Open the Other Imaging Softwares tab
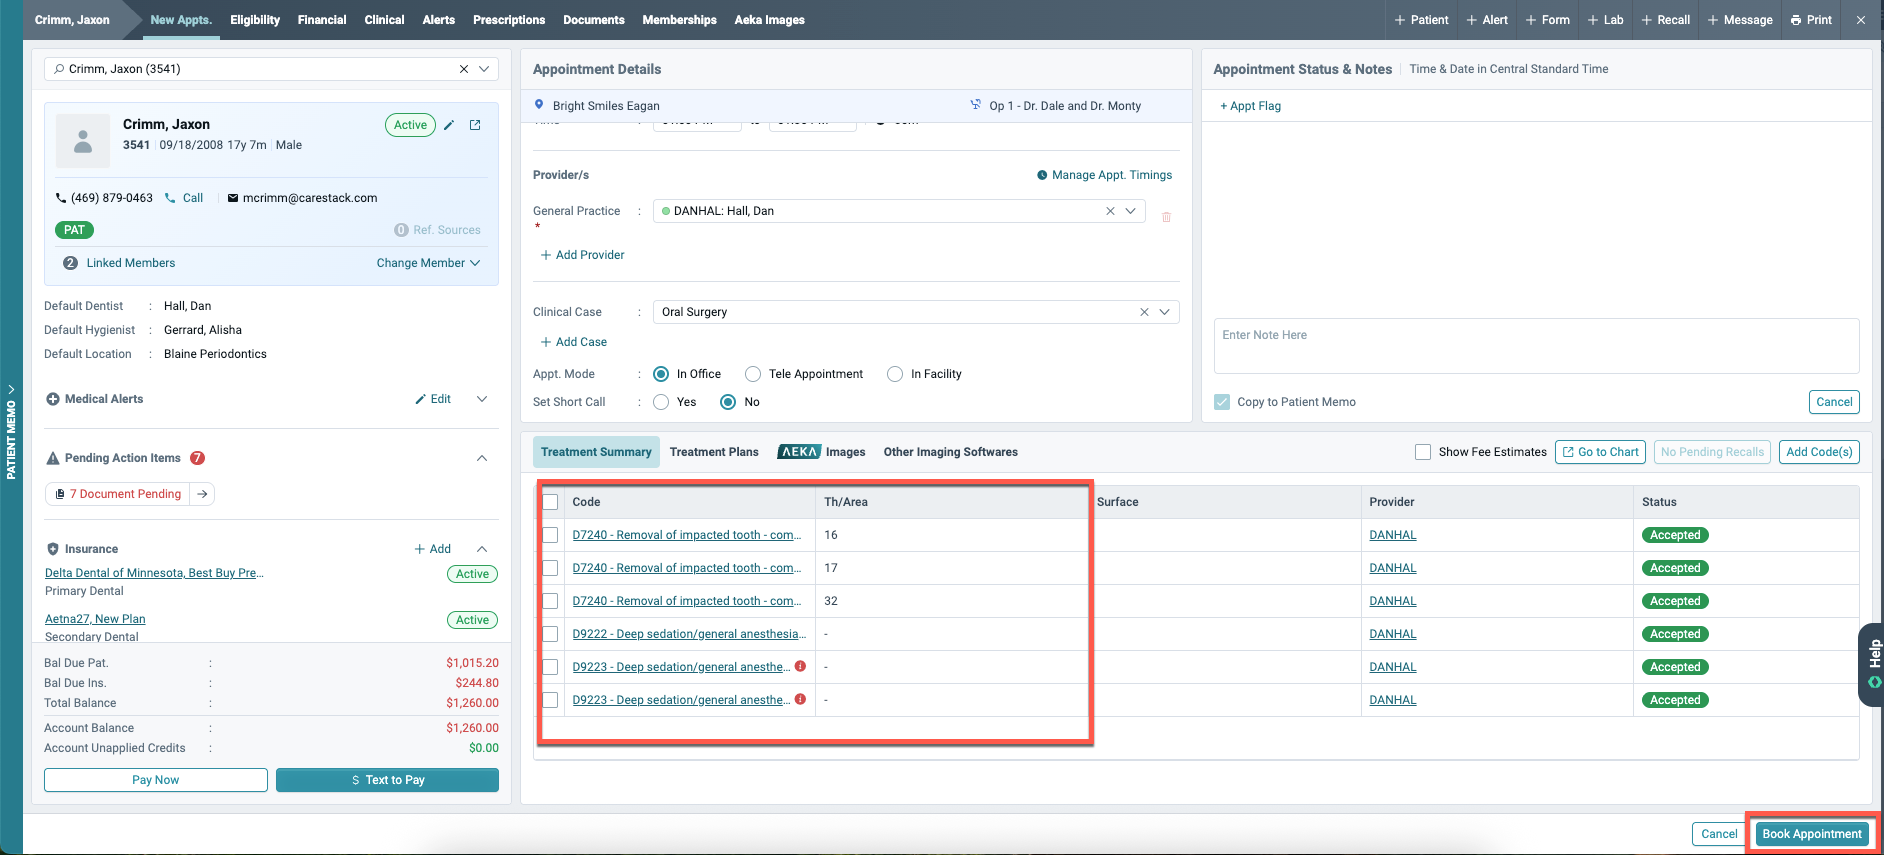This screenshot has width=1884, height=855. tap(951, 452)
